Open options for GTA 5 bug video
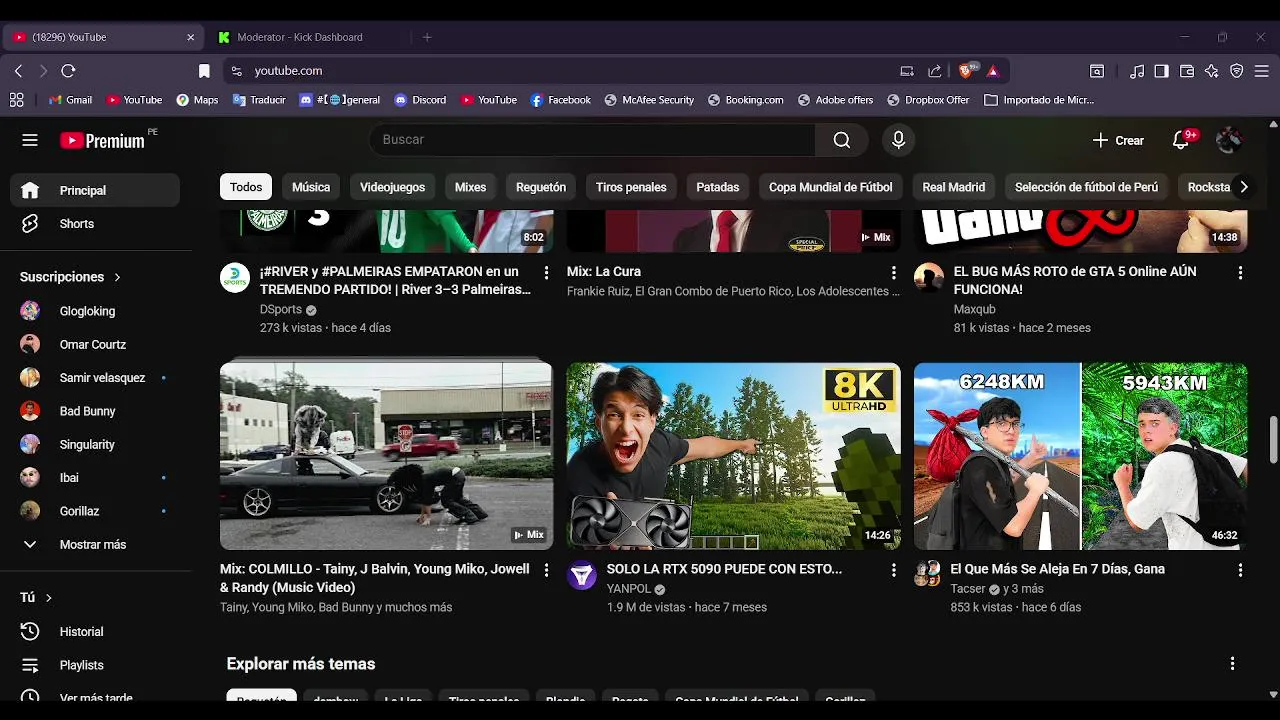 1240,272
